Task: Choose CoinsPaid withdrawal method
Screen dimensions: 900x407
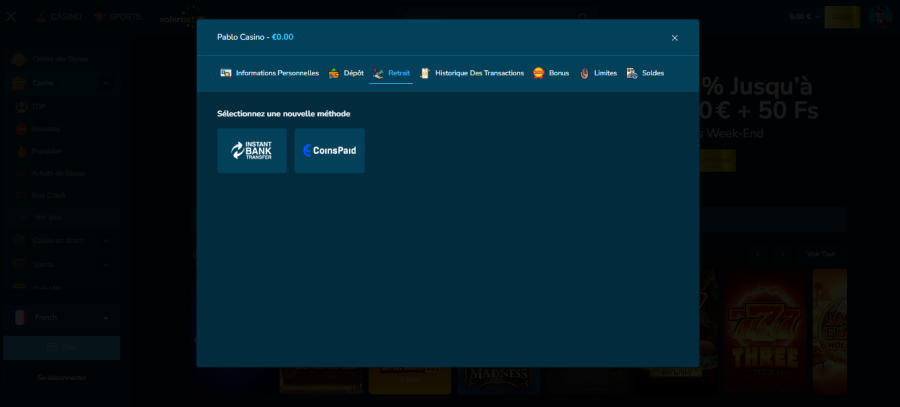Action: [330, 151]
